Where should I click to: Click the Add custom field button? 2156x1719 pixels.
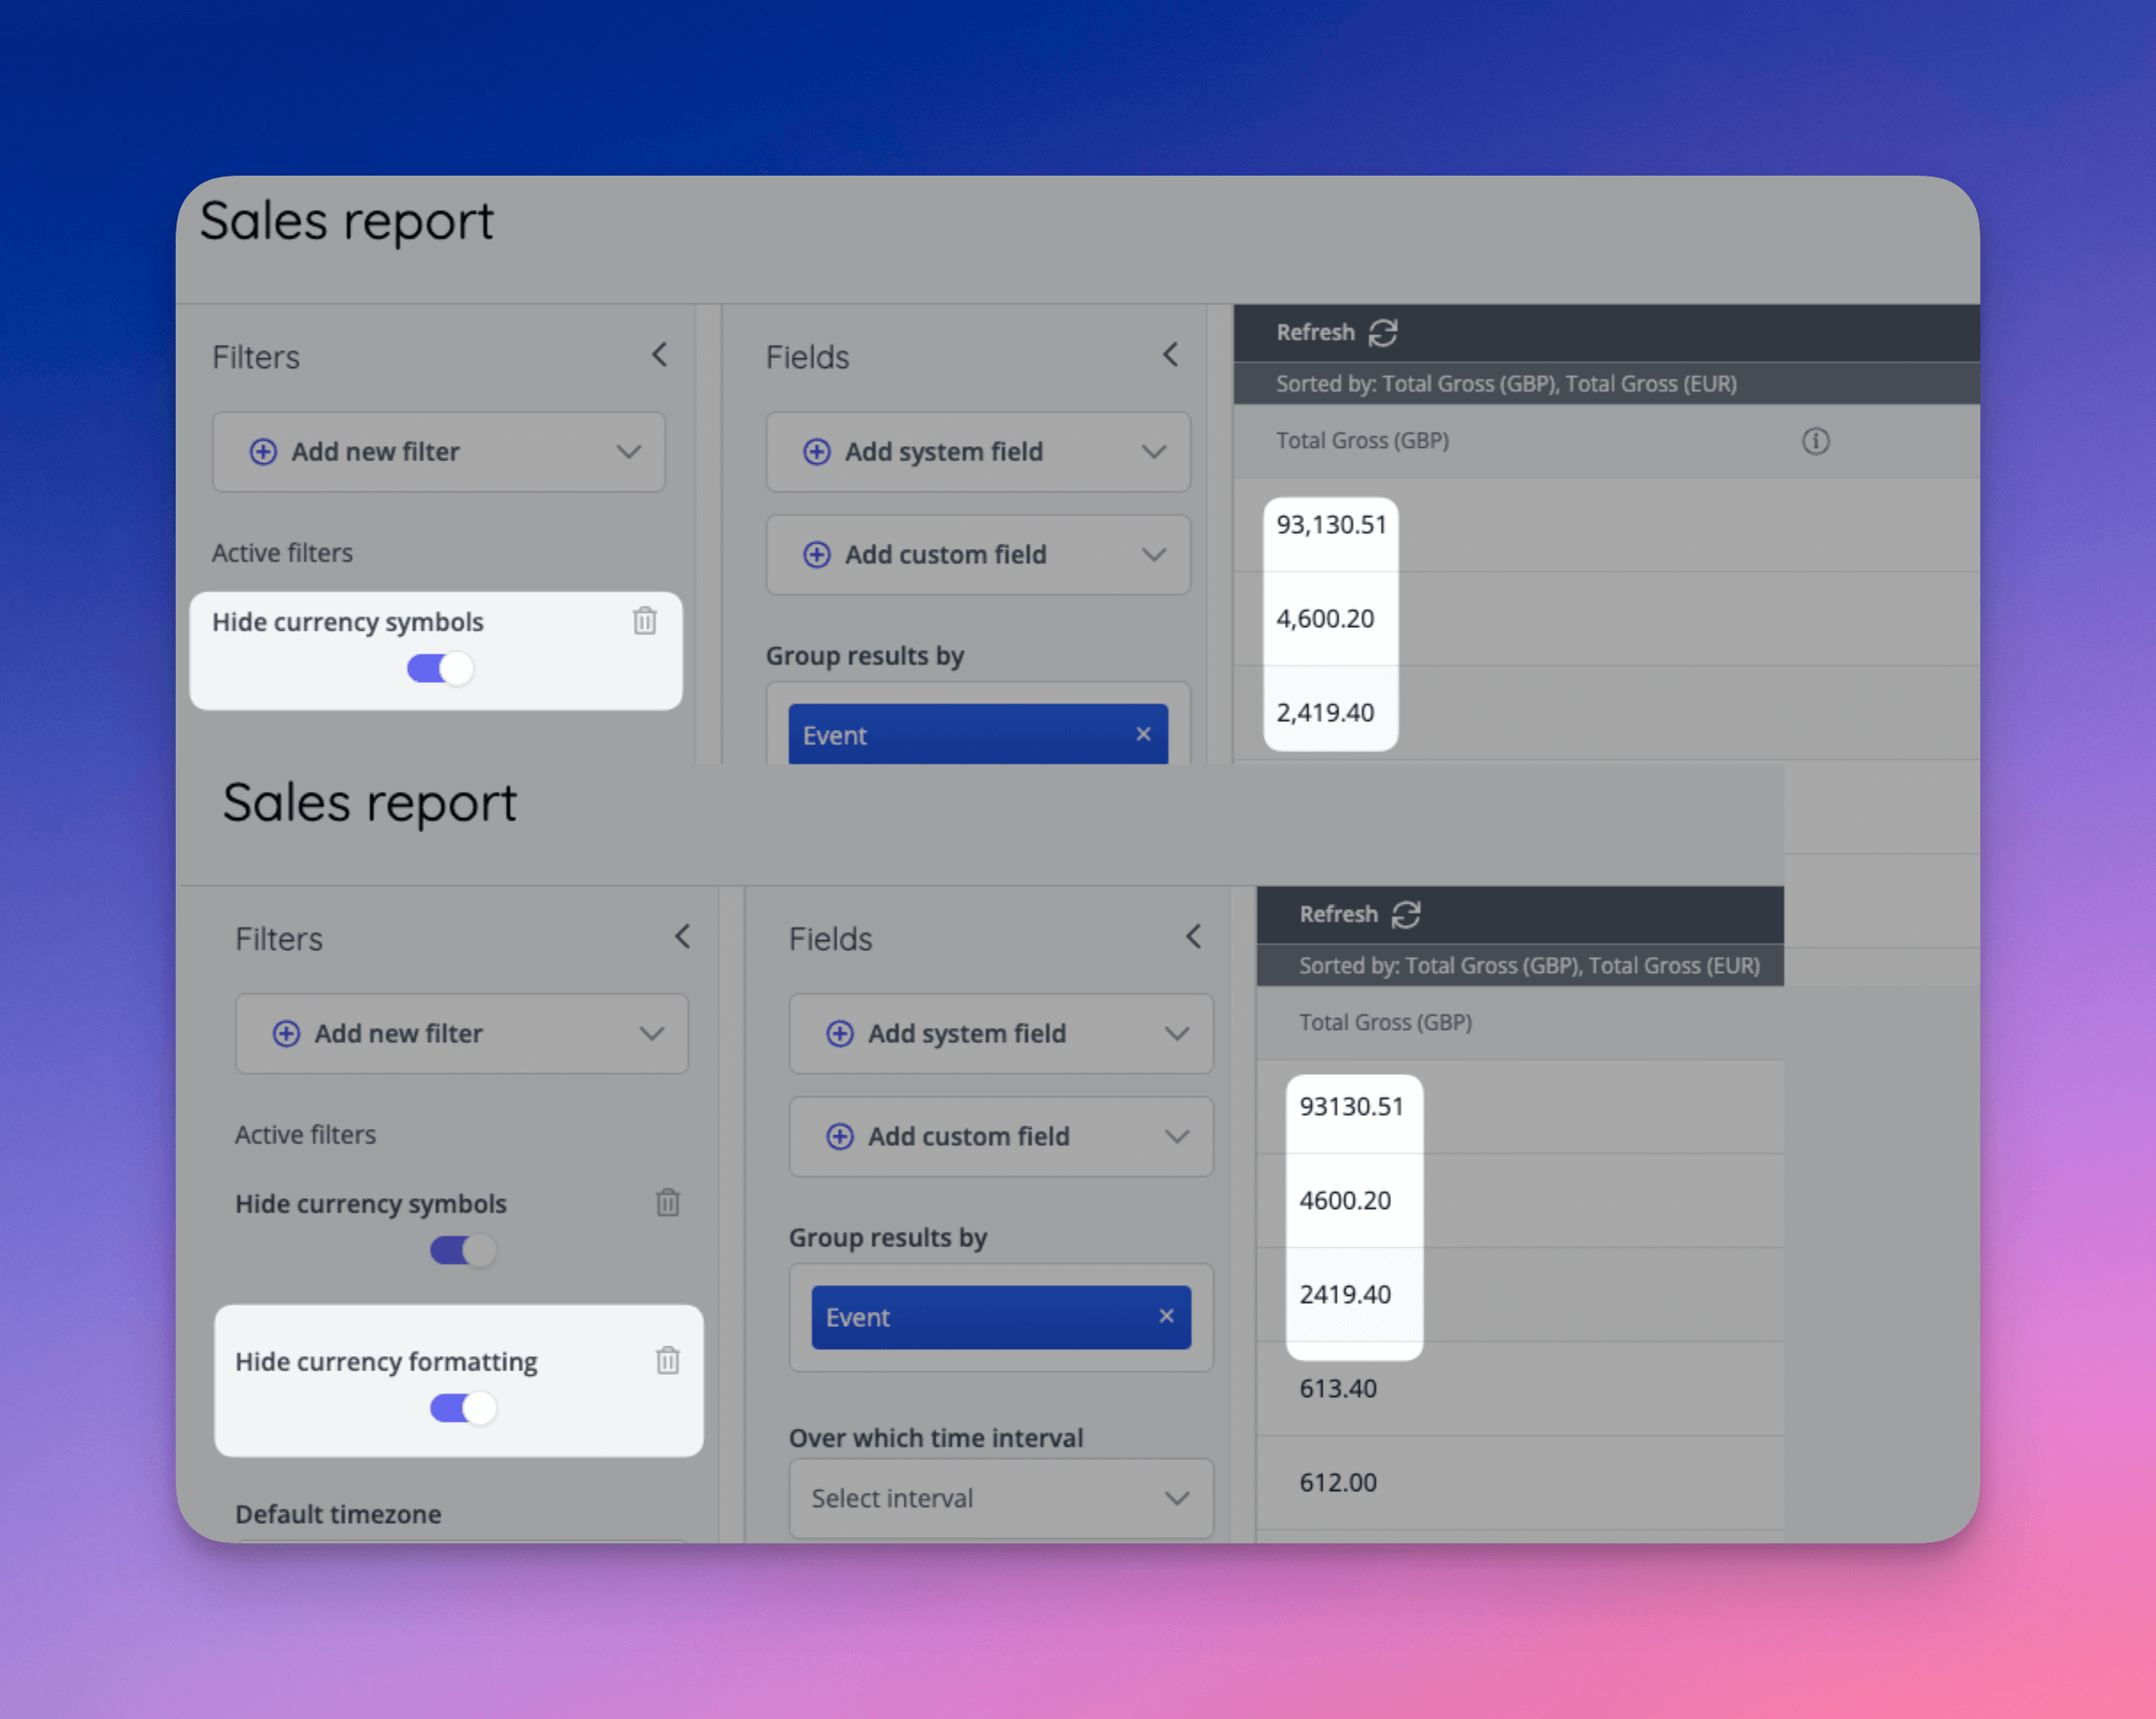(x=977, y=554)
